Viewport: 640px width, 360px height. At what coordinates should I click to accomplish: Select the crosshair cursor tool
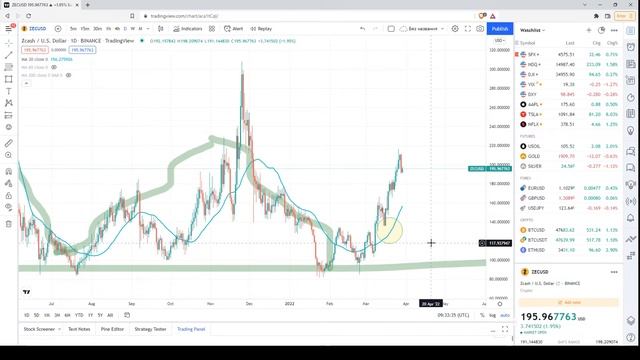tap(9, 43)
